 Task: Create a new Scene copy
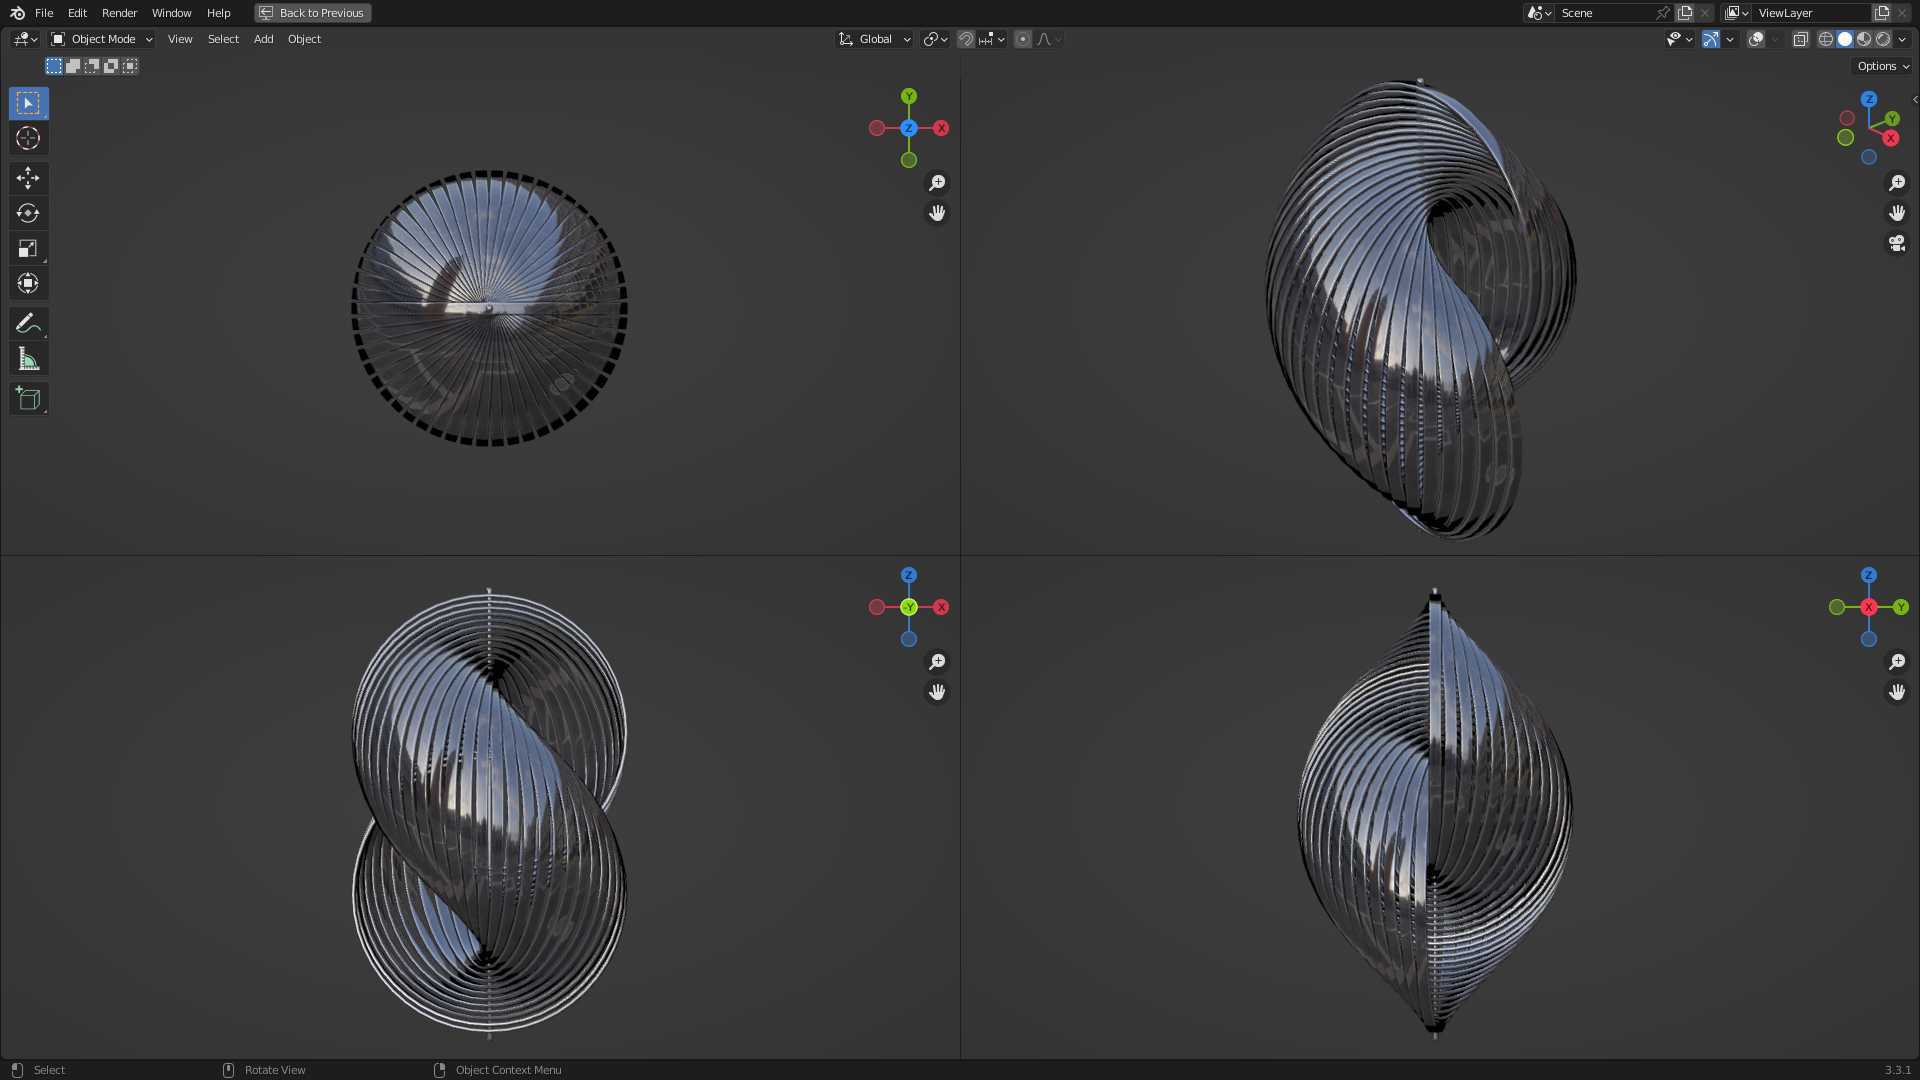pos(1686,13)
